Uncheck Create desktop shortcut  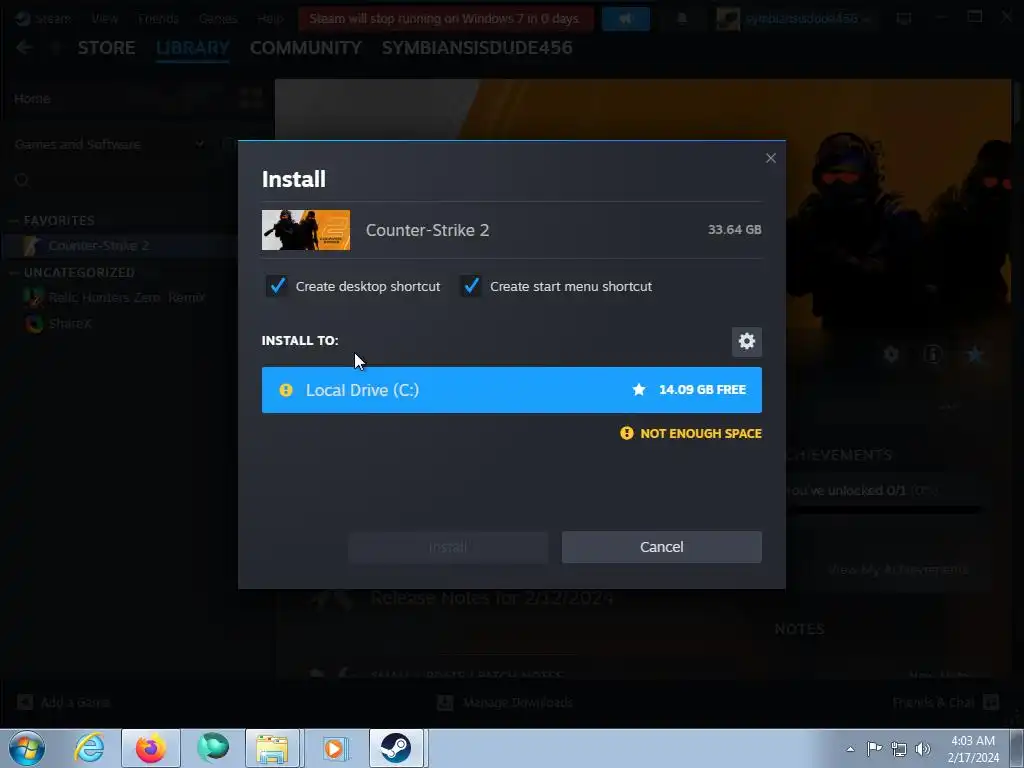pyautogui.click(x=277, y=286)
